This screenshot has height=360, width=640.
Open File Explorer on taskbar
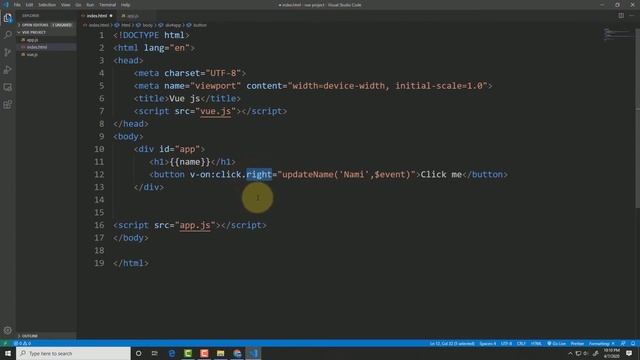coord(220,353)
